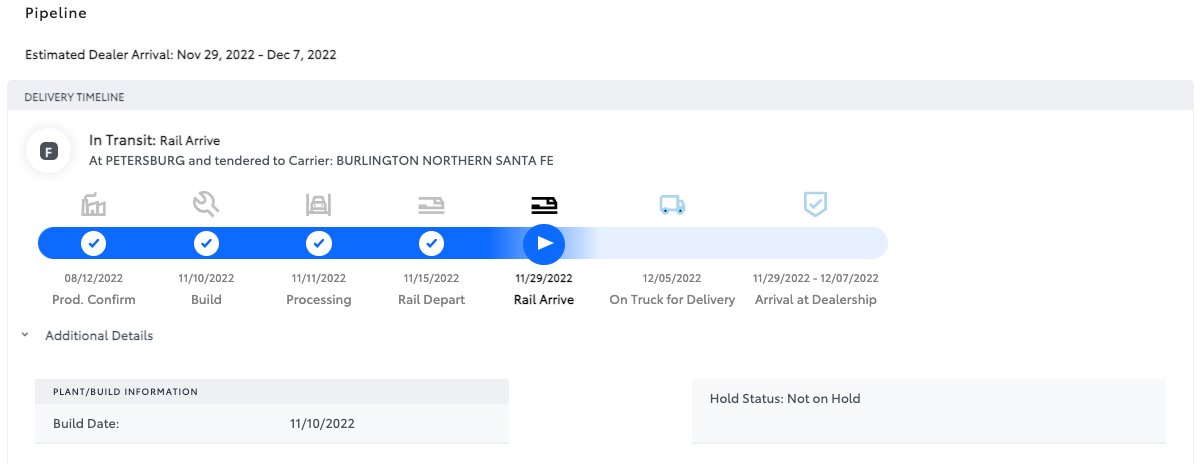
Task: Click the black Rail Arrive train icon
Action: 544,205
